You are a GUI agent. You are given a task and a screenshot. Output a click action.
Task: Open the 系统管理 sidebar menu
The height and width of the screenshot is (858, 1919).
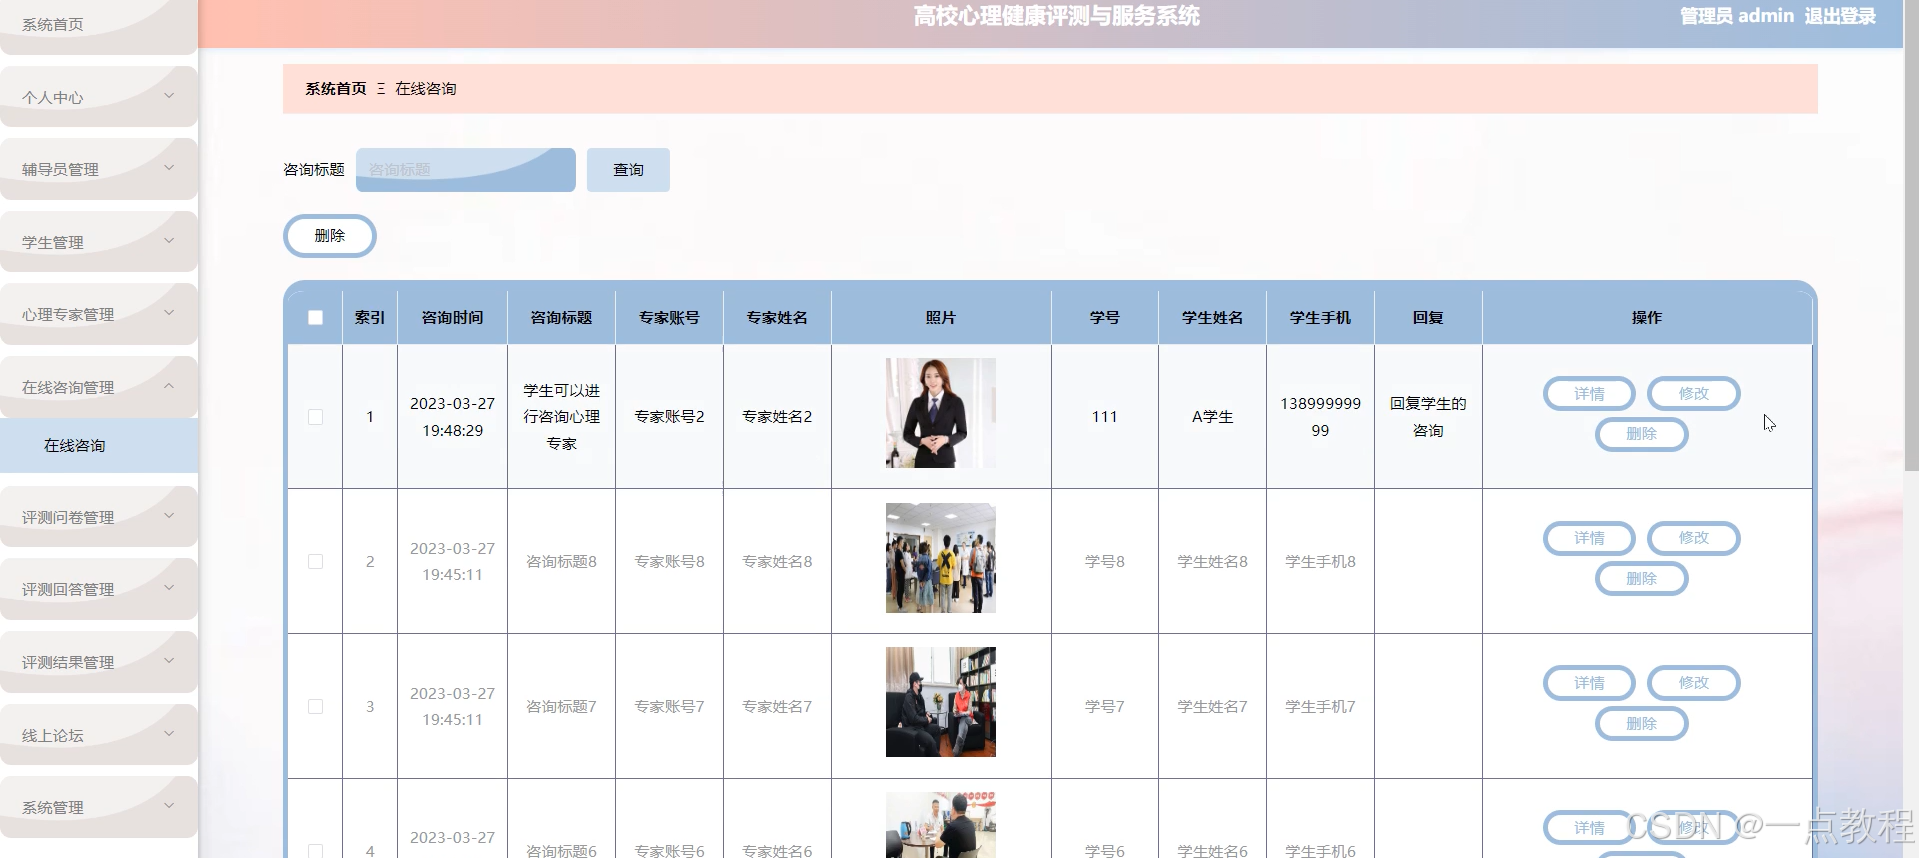coord(98,807)
